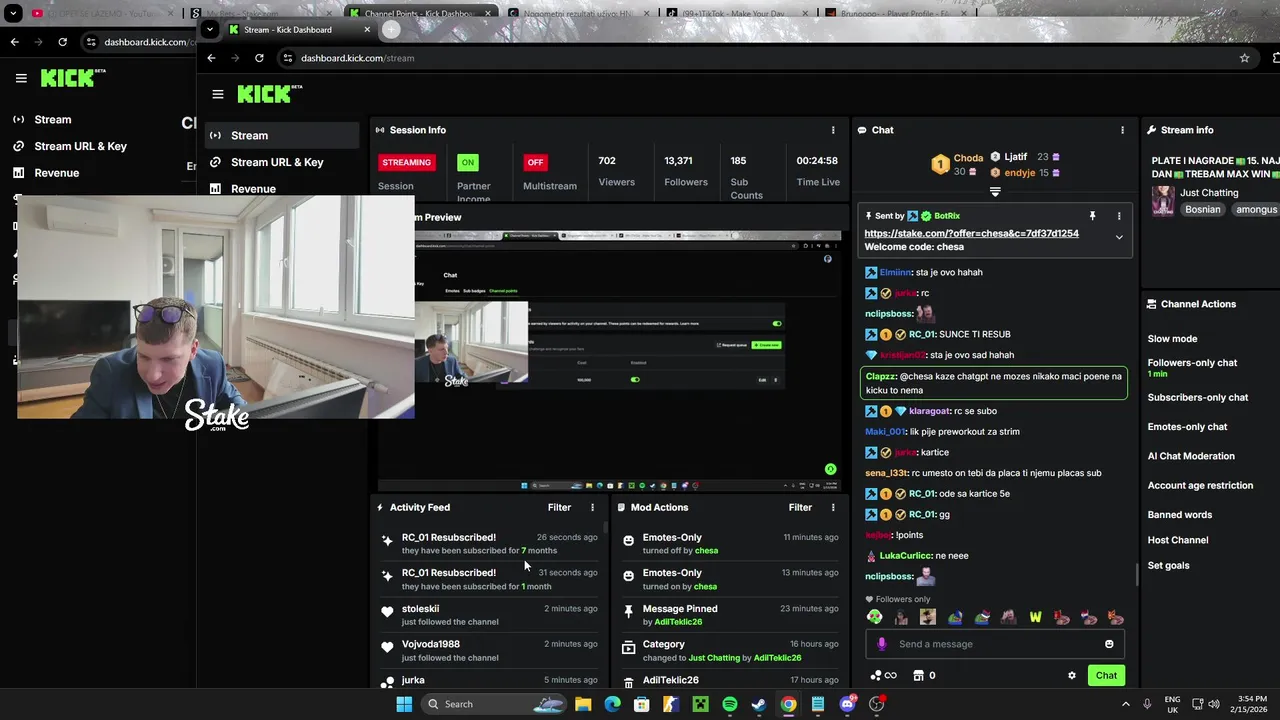Open the Spotify taskbar icon

[730, 704]
